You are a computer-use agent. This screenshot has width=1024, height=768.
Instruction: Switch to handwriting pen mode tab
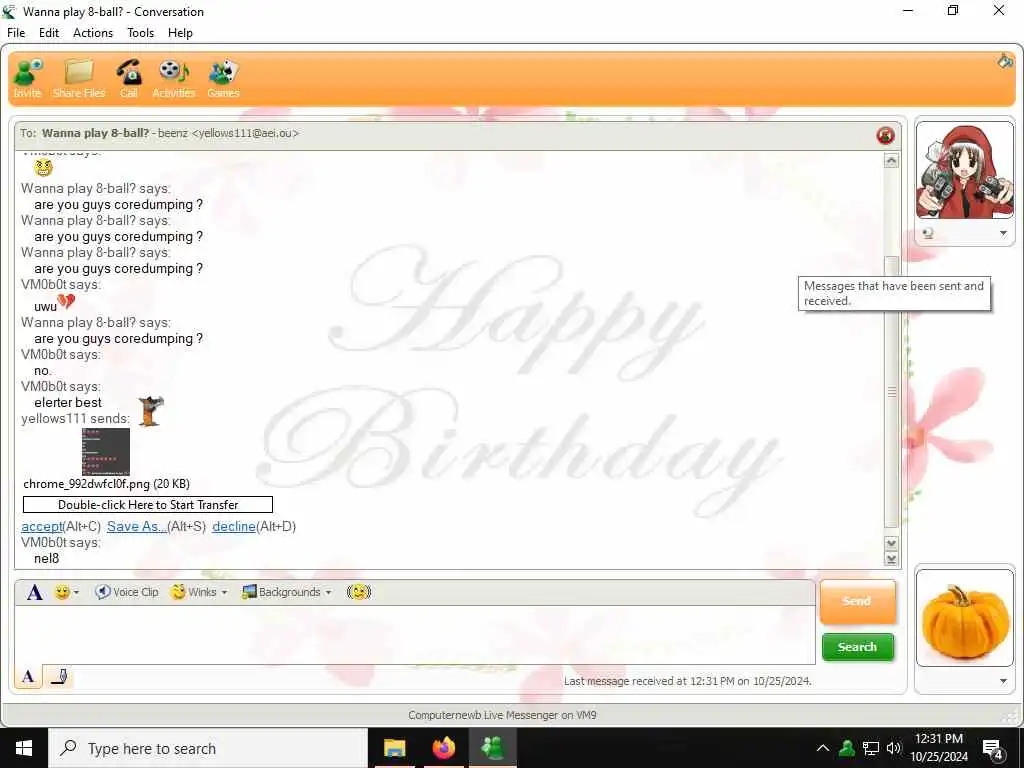pos(59,677)
